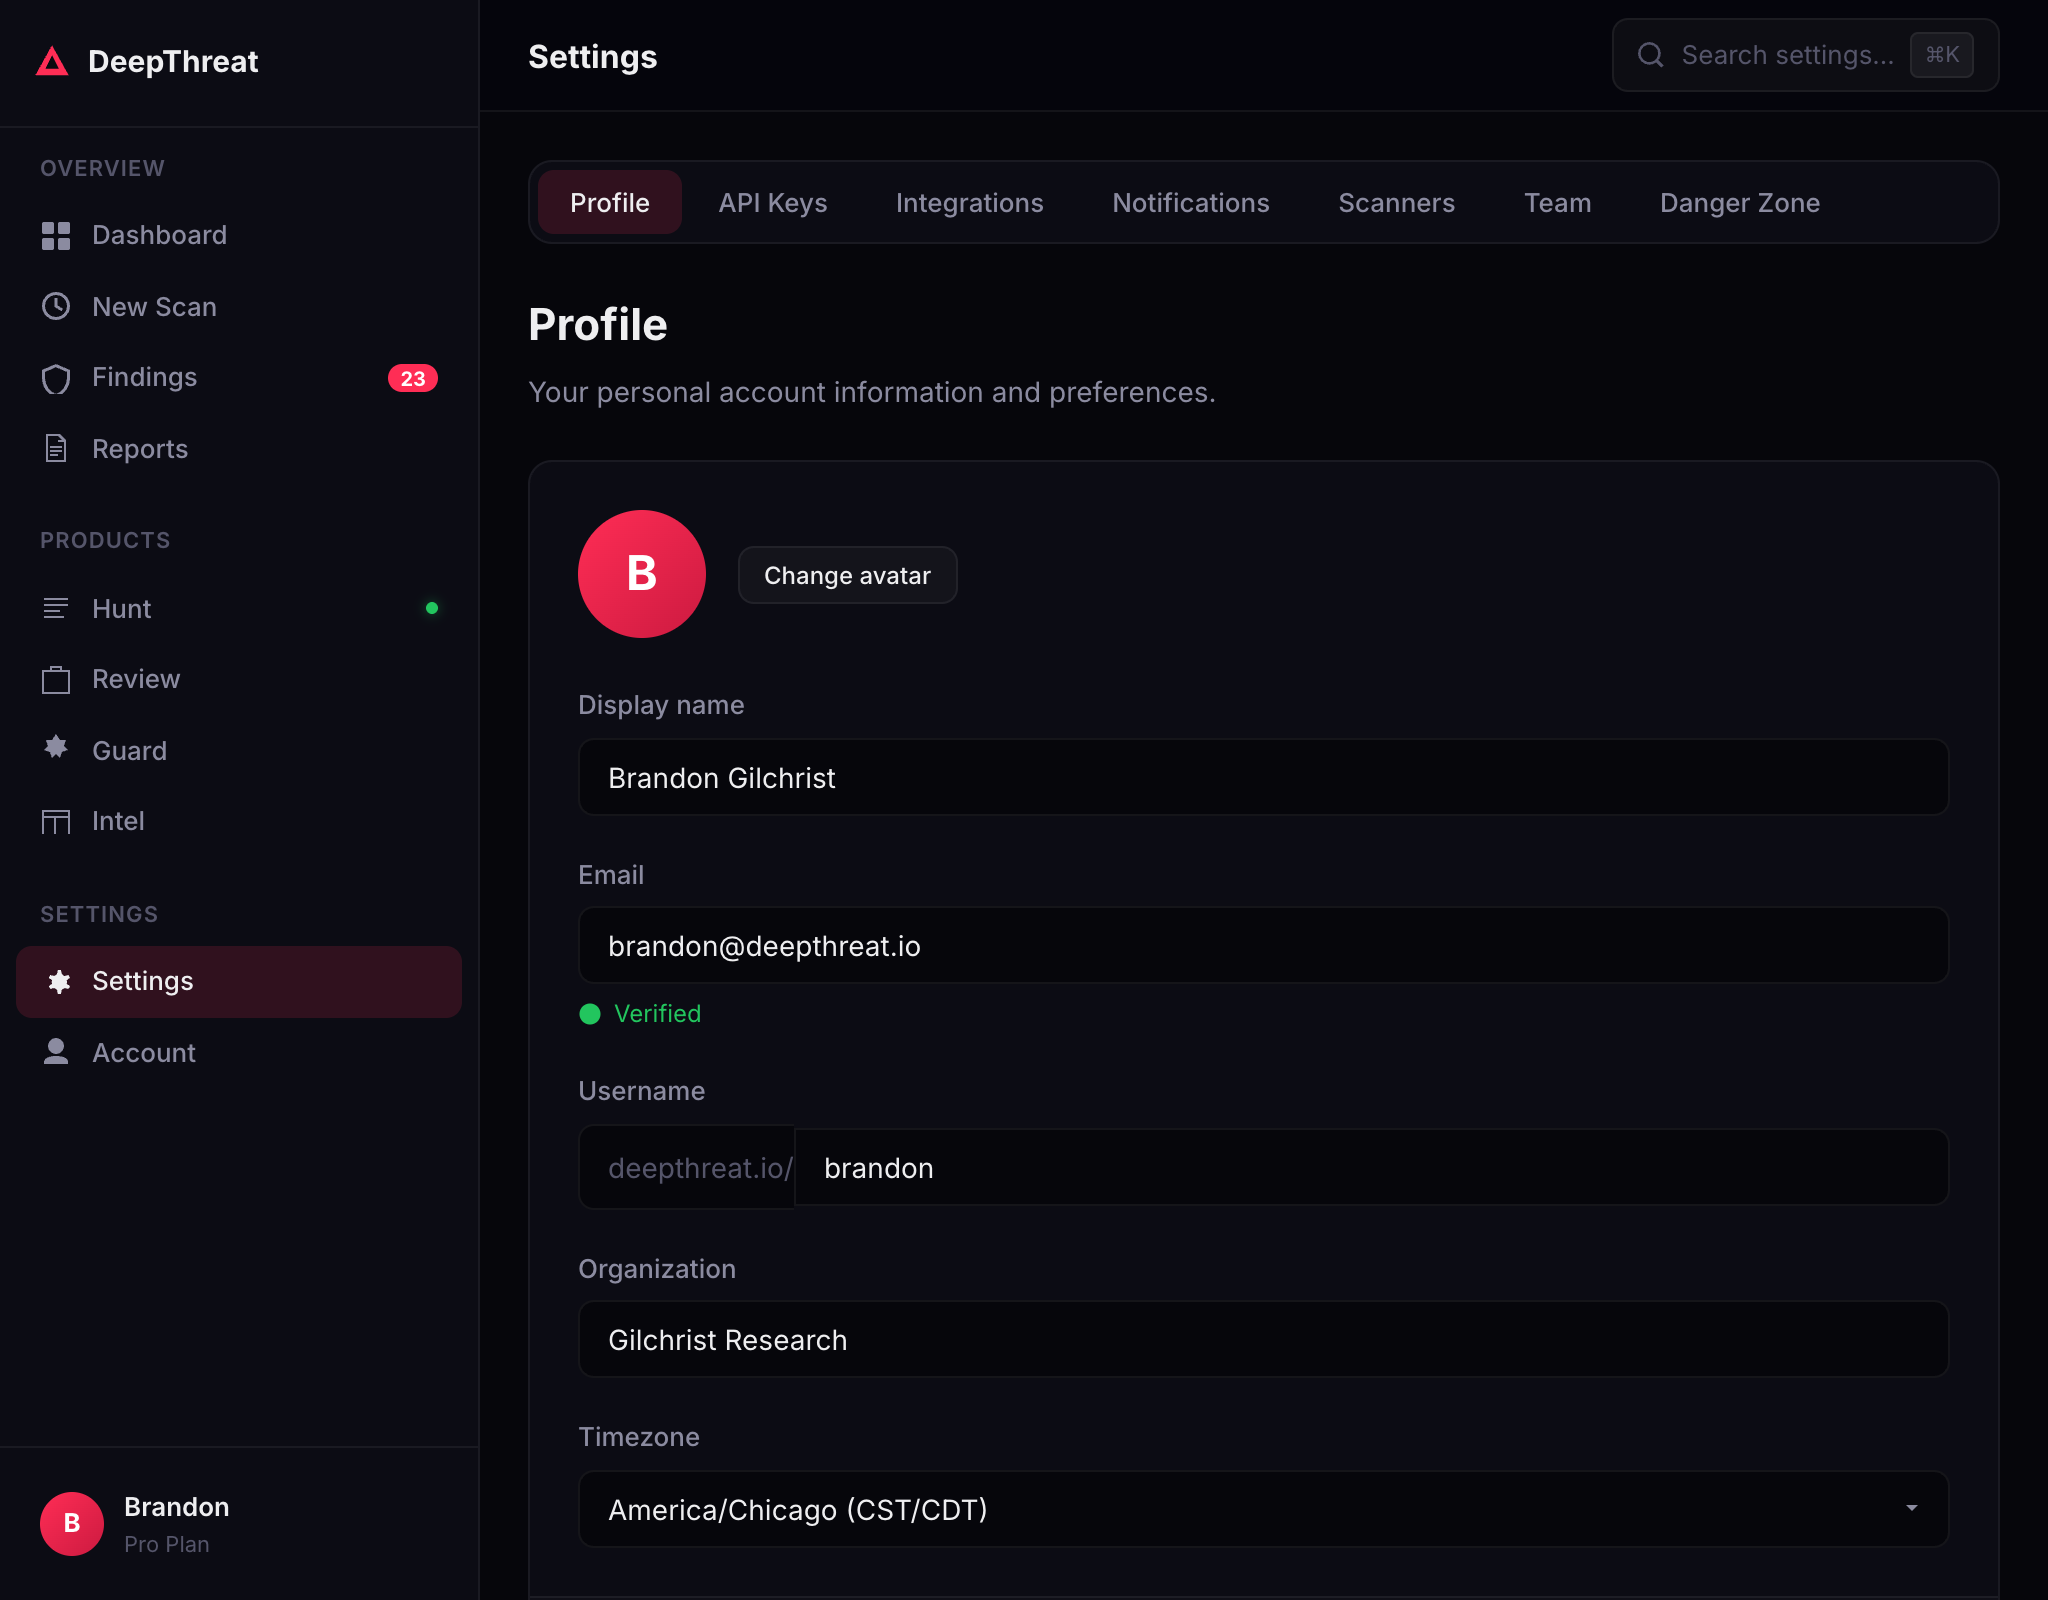Click the Findings shield icon
The height and width of the screenshot is (1600, 2048).
coord(56,378)
